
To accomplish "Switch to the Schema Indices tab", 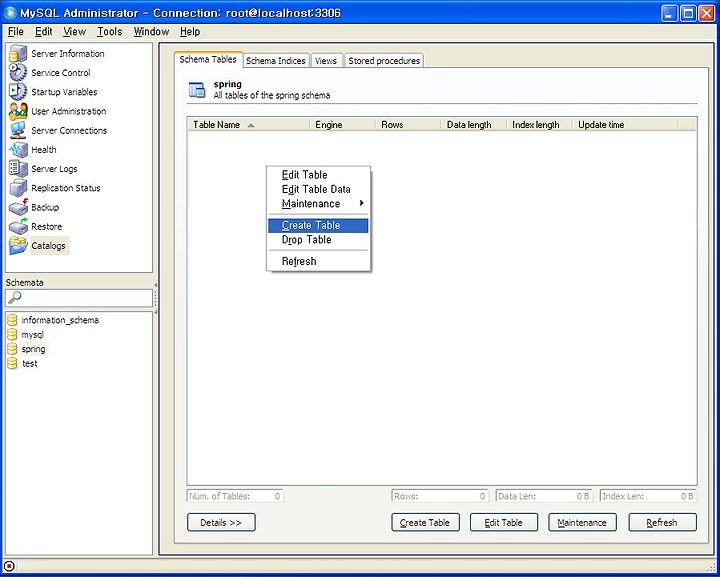I will click(x=276, y=61).
